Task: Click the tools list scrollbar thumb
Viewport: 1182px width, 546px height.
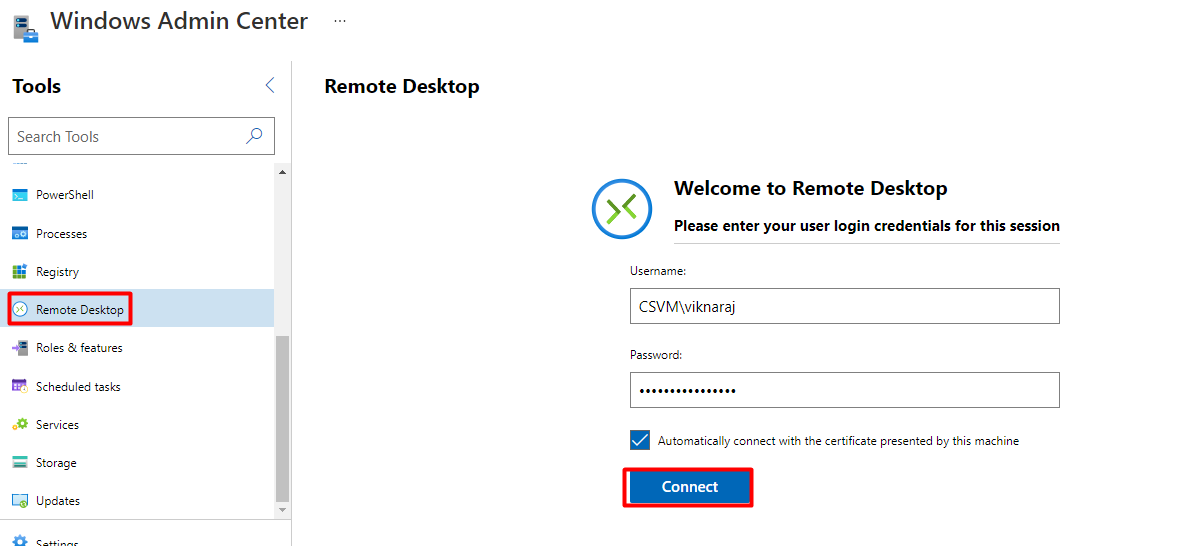Action: pos(283,419)
